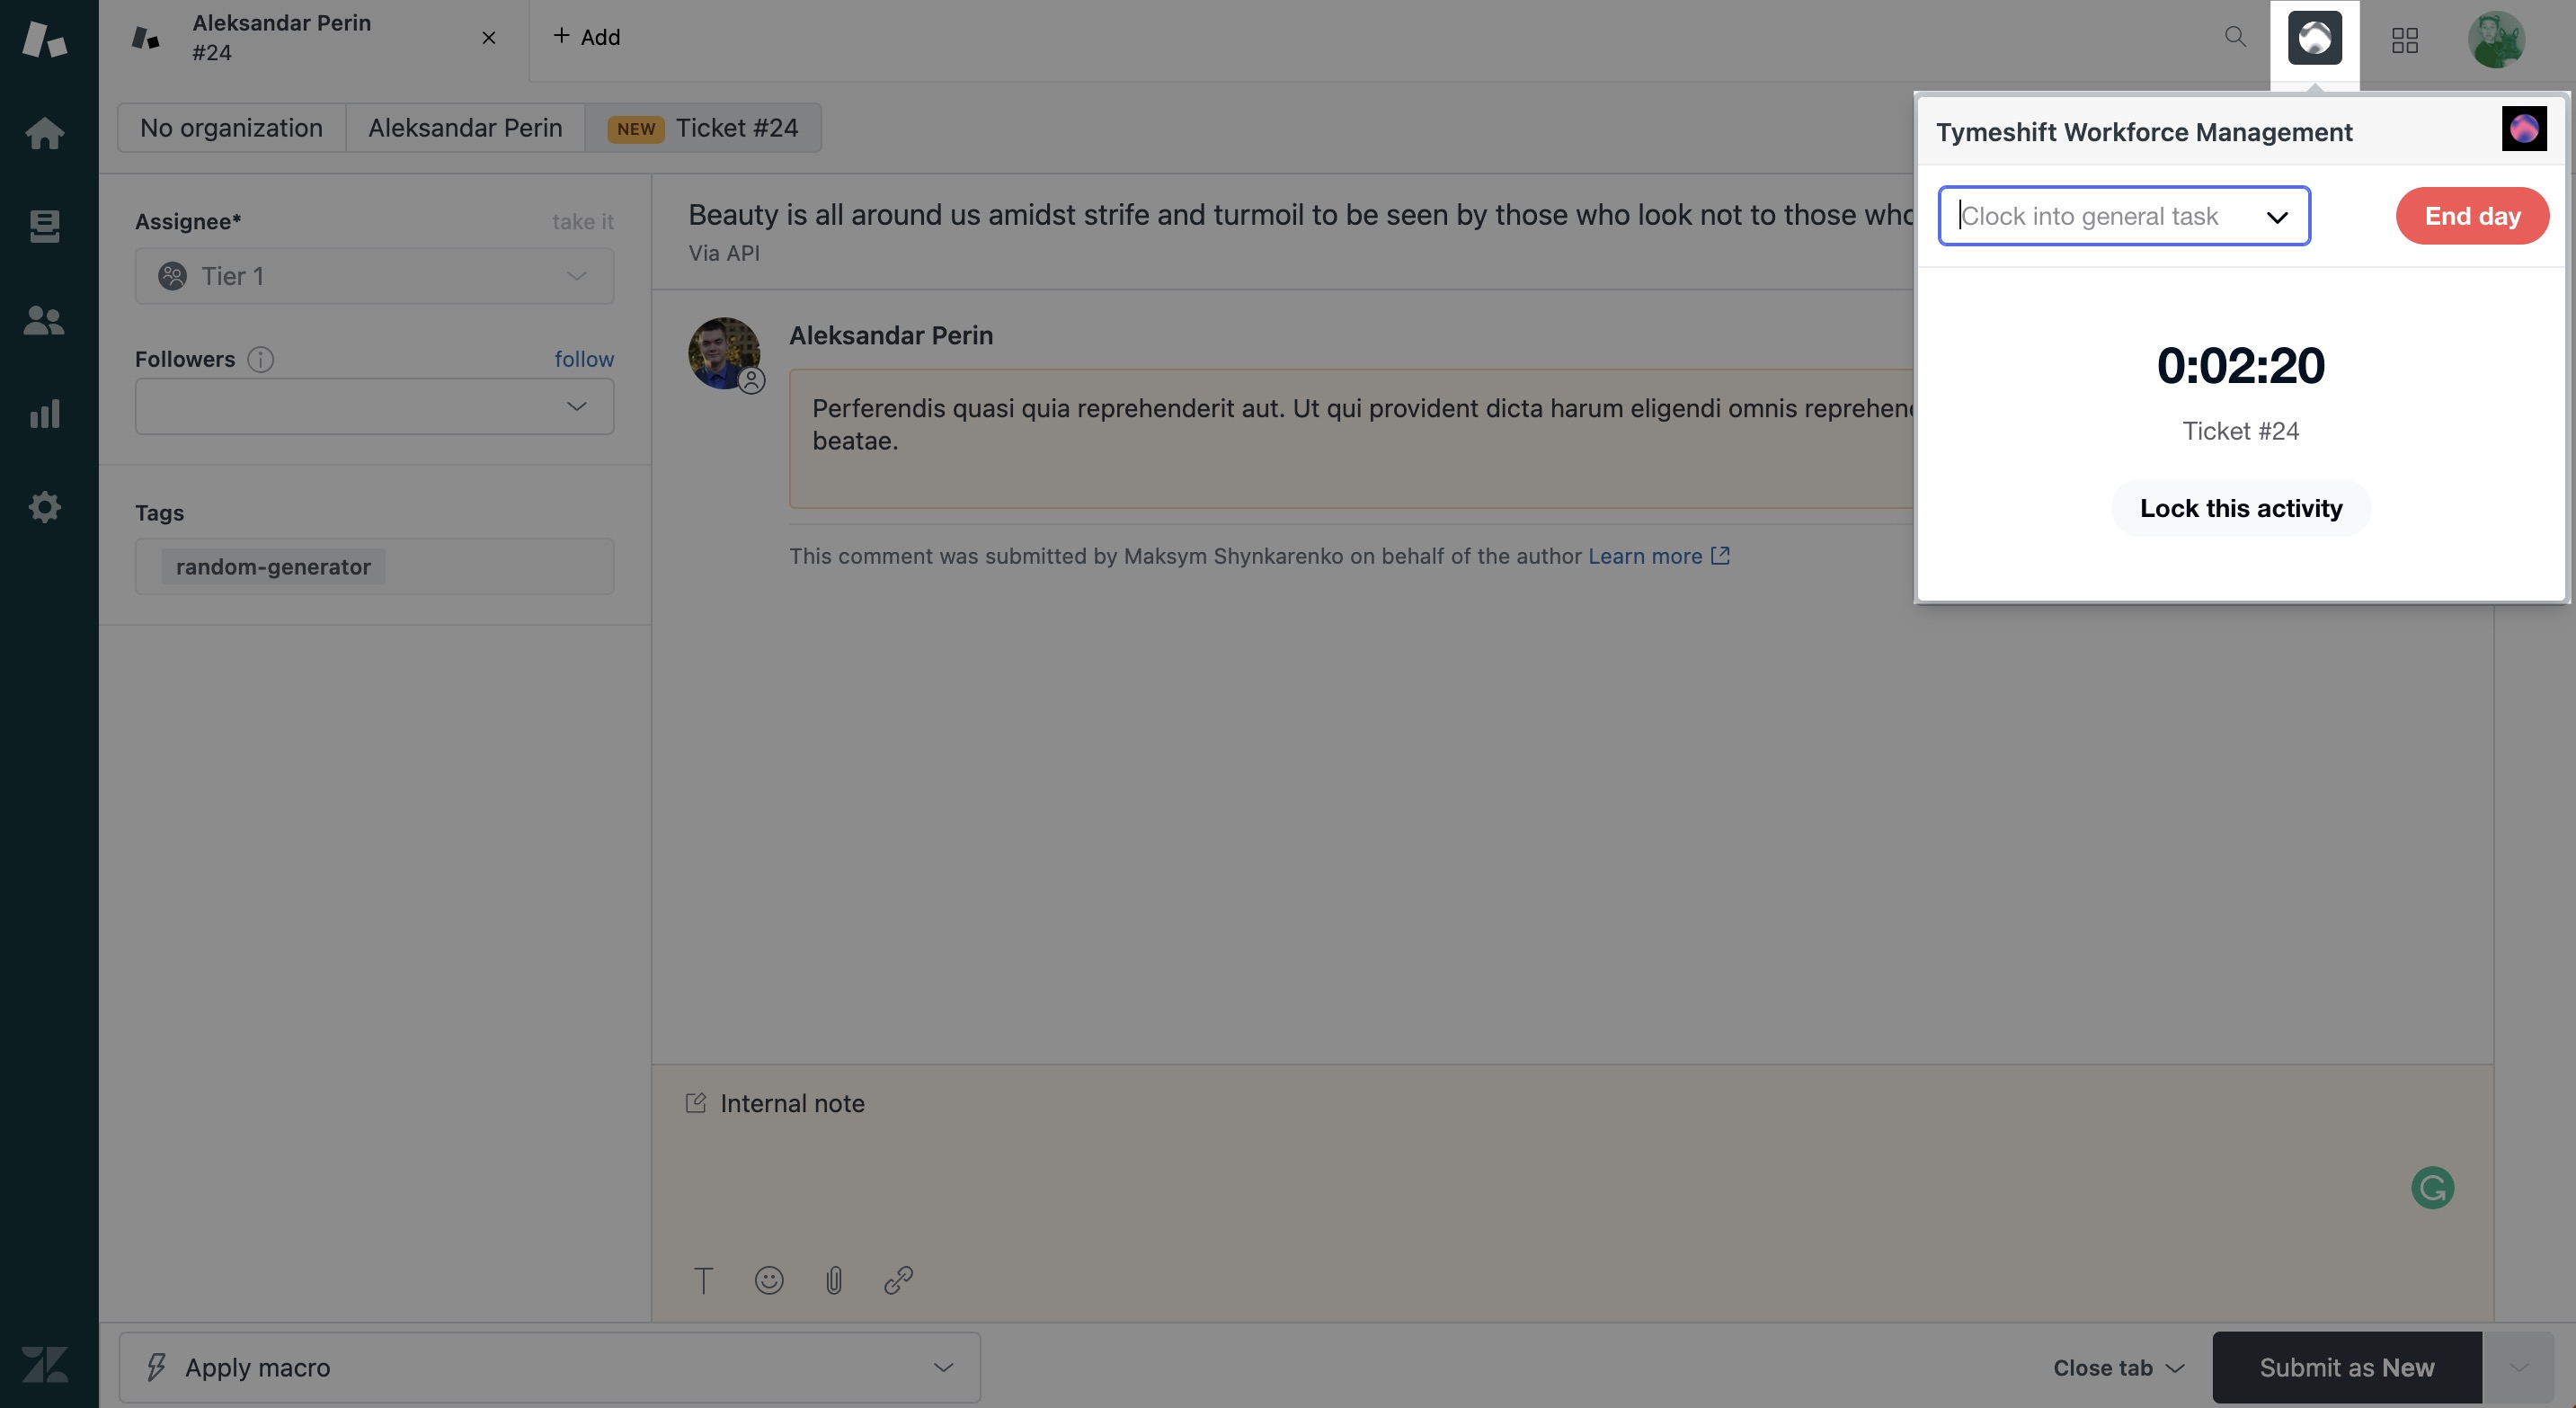Toggle text formatting options with the T icon
2576x1408 pixels.
click(703, 1280)
